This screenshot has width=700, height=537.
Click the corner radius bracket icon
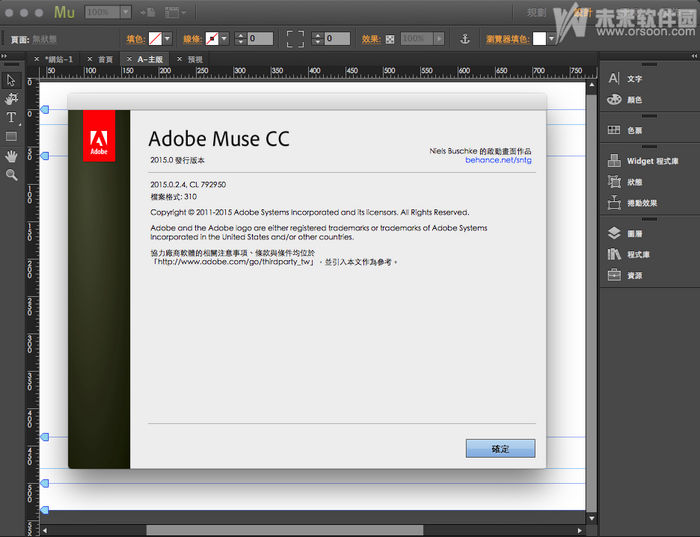(x=295, y=39)
